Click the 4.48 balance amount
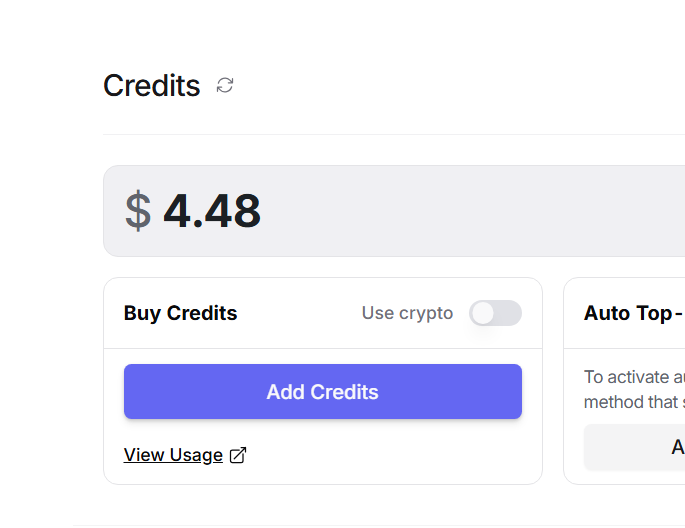The width and height of the screenshot is (685, 528). point(212,211)
